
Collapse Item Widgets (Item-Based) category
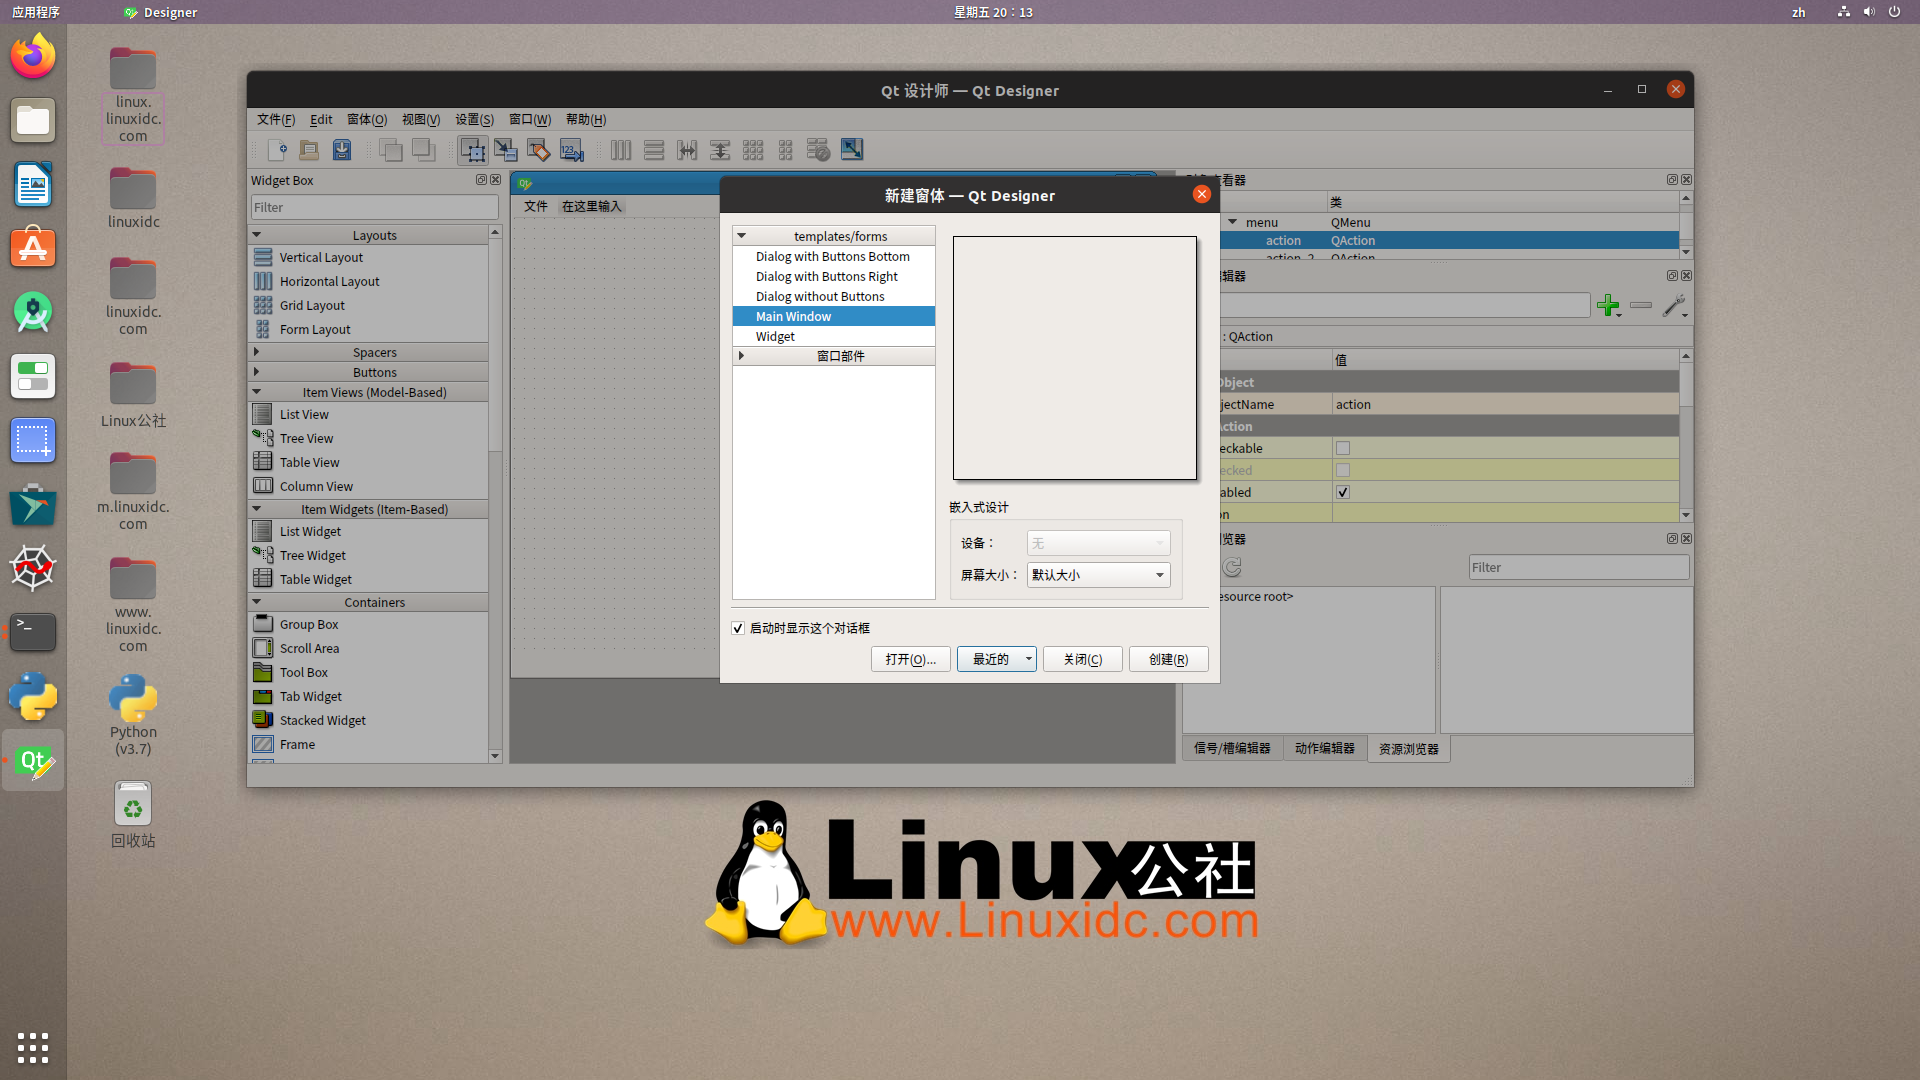pos(257,509)
